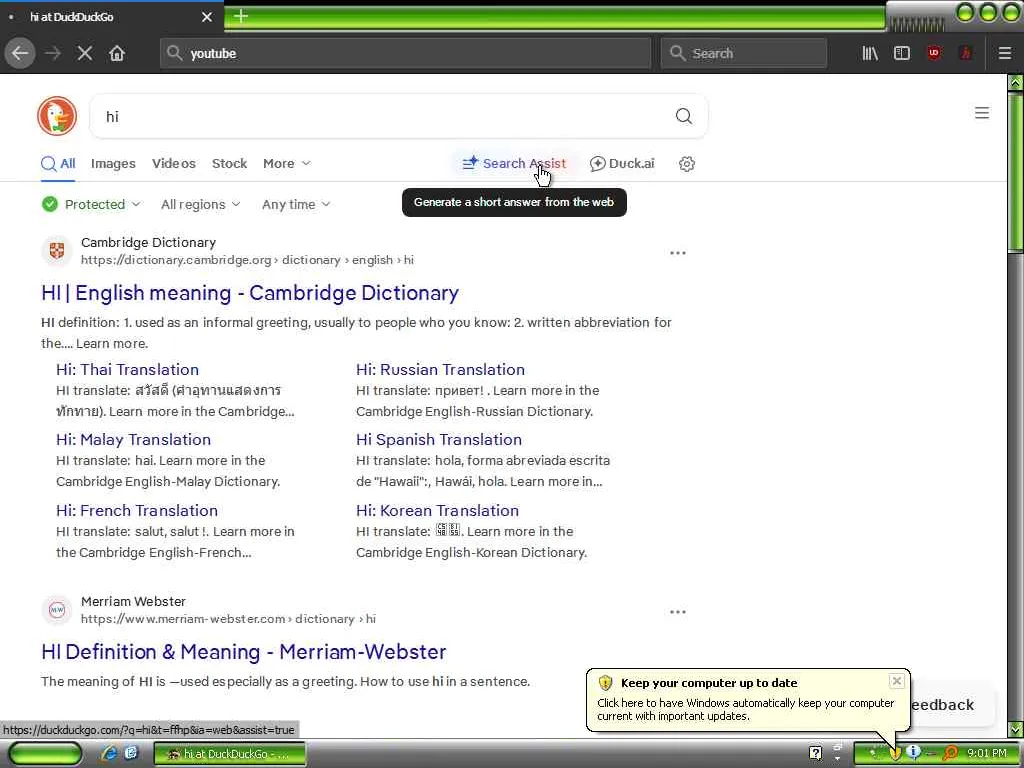Click the scrollbar up arrow
This screenshot has height=768, width=1024.
[1016, 82]
